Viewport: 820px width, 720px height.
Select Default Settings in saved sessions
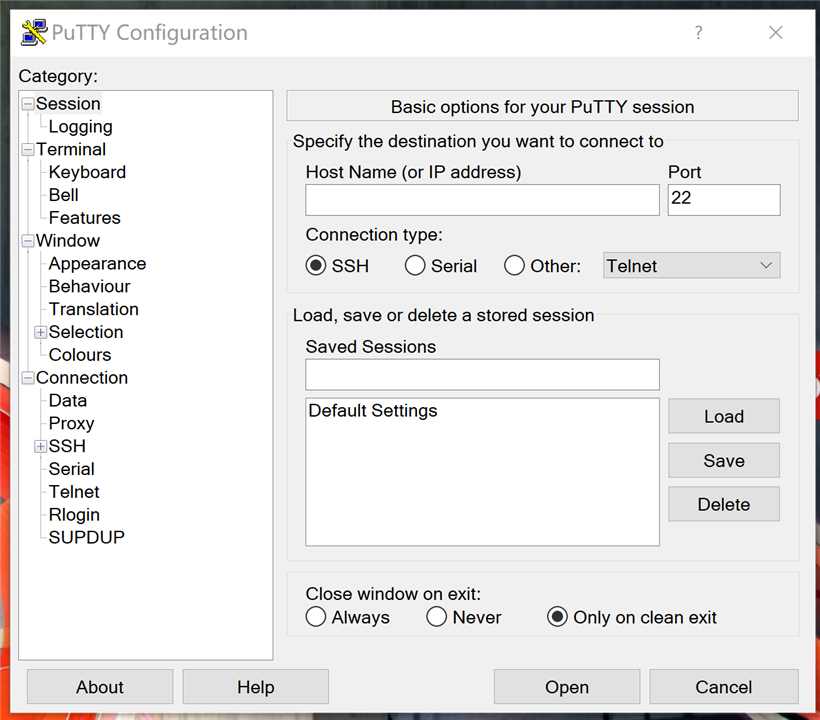click(x=373, y=411)
